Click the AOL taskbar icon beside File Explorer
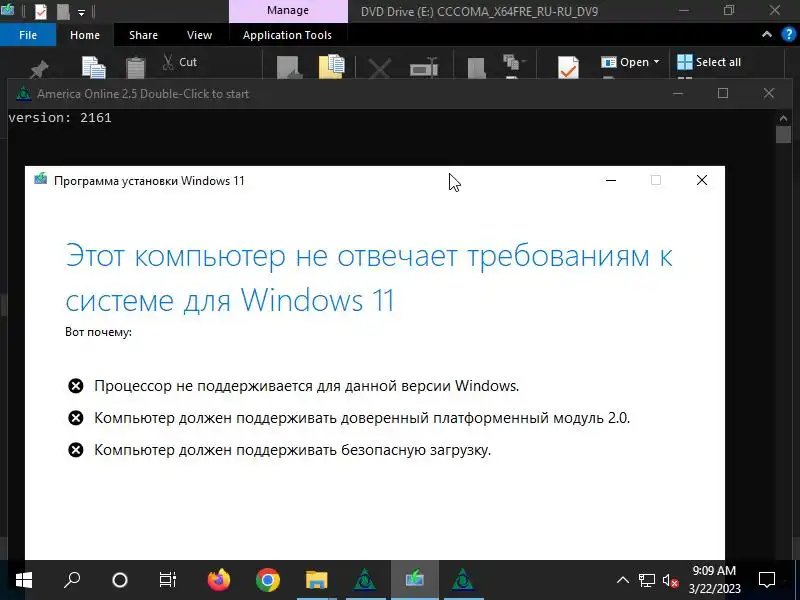 tap(365, 580)
